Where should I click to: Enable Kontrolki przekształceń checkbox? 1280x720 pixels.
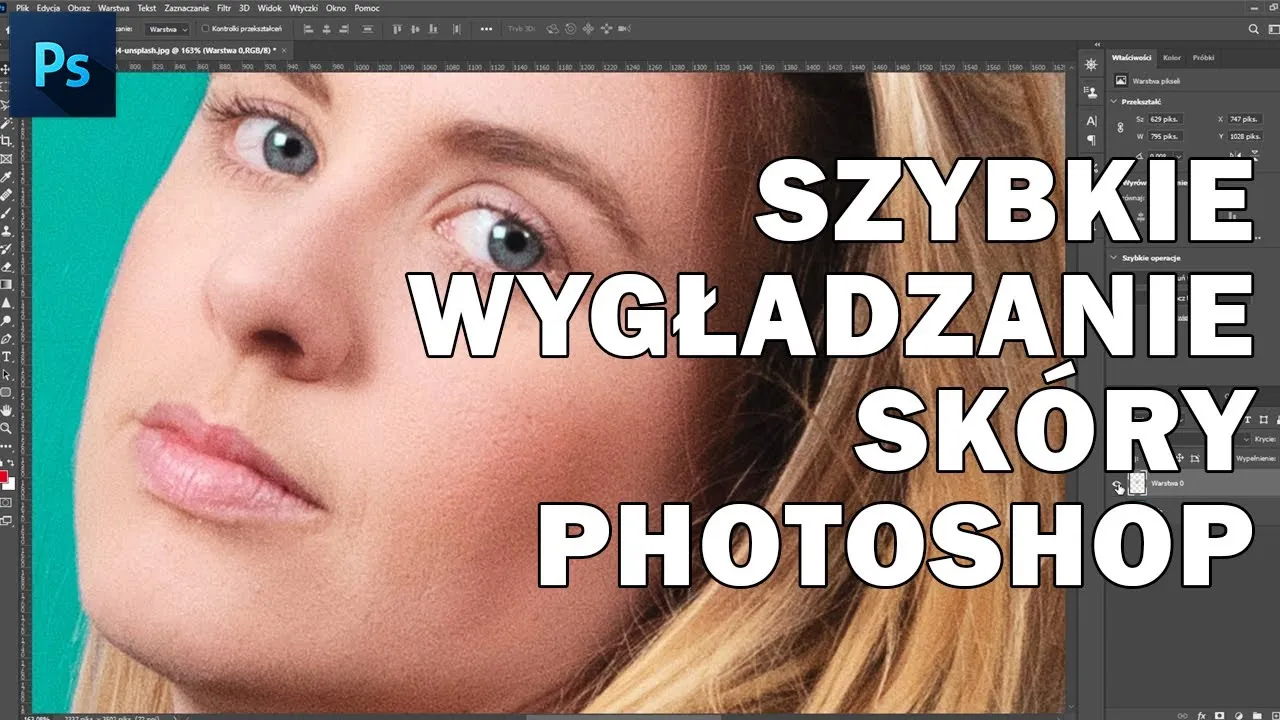205,29
